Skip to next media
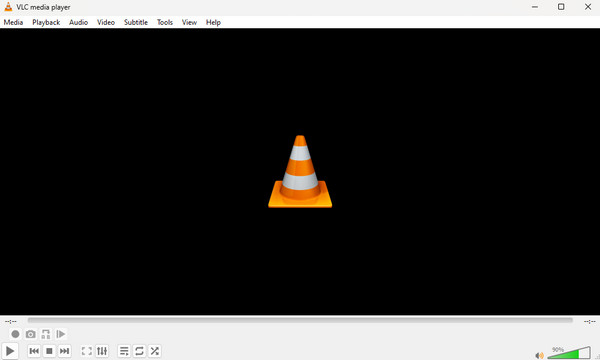 (x=64, y=351)
